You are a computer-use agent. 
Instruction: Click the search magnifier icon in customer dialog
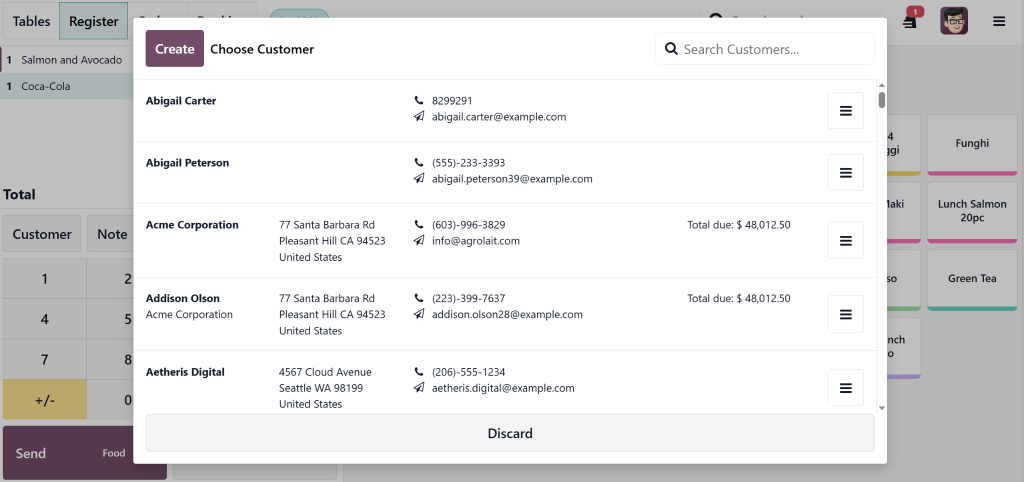pos(671,49)
